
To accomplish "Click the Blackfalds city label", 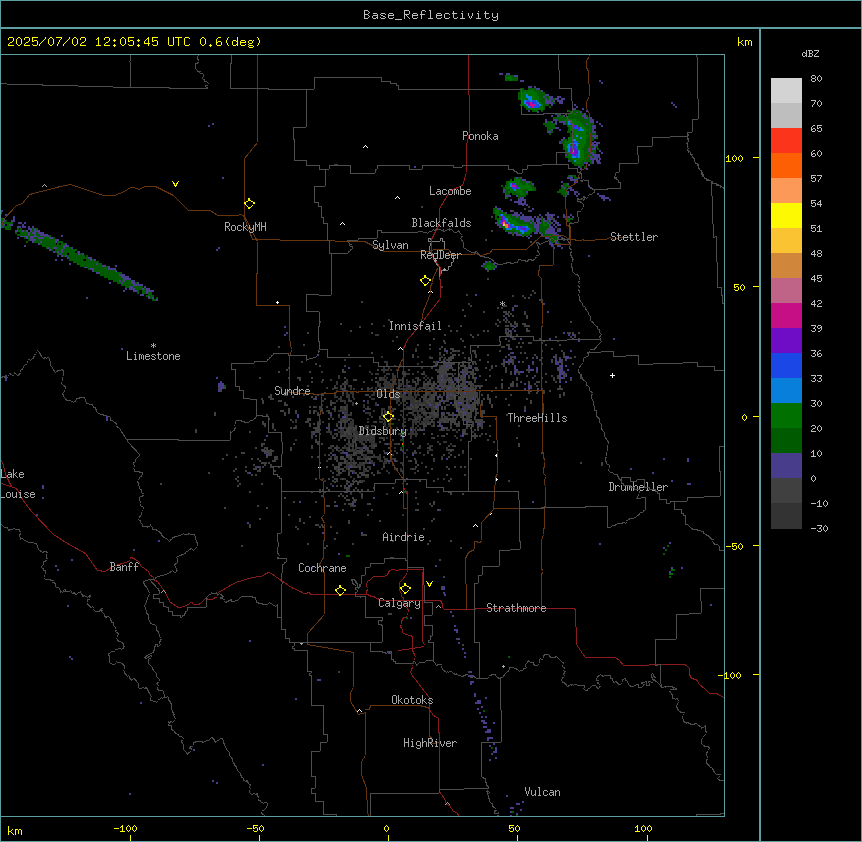I will coord(441,223).
